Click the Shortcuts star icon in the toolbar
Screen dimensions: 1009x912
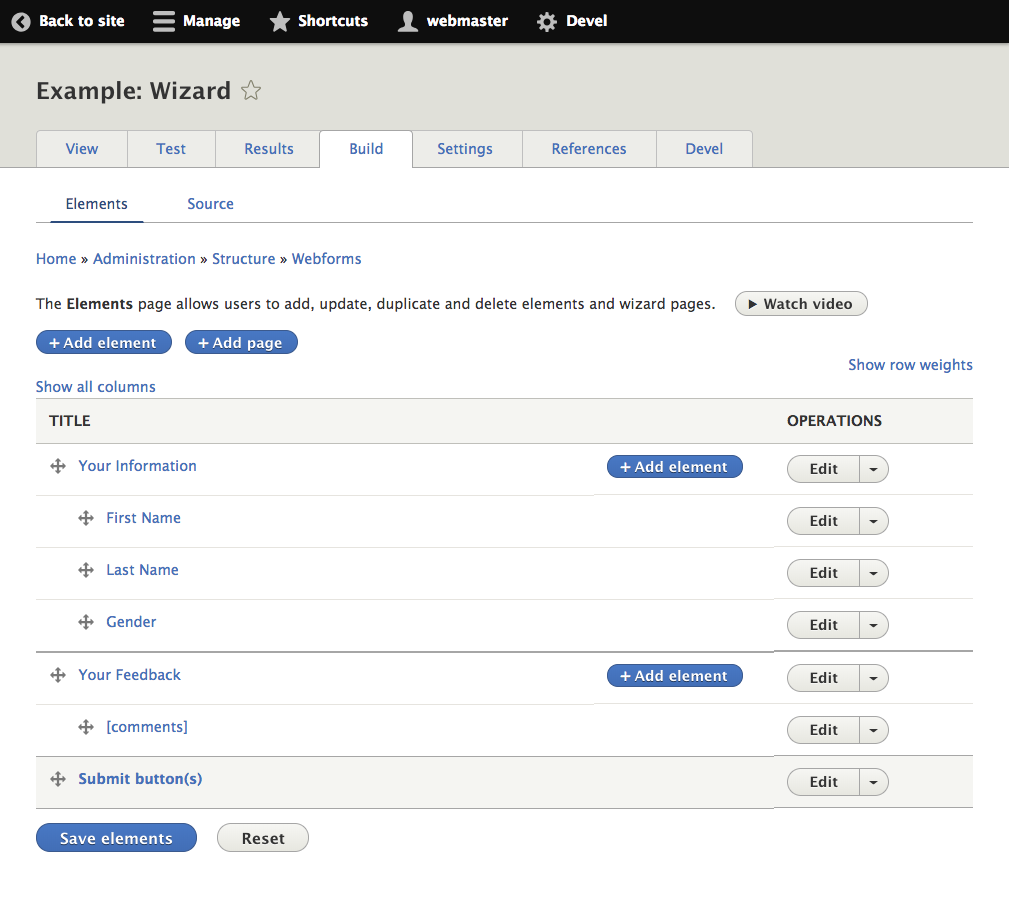(x=278, y=20)
